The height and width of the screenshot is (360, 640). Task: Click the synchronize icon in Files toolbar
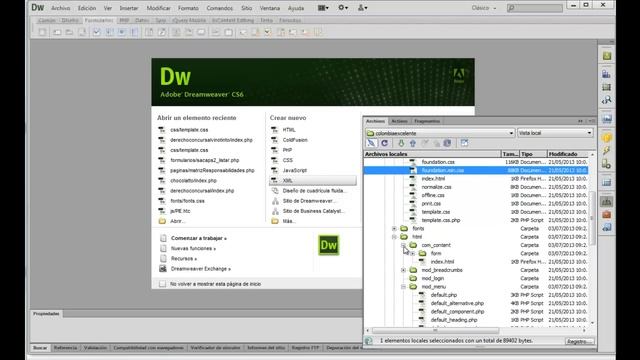447,143
